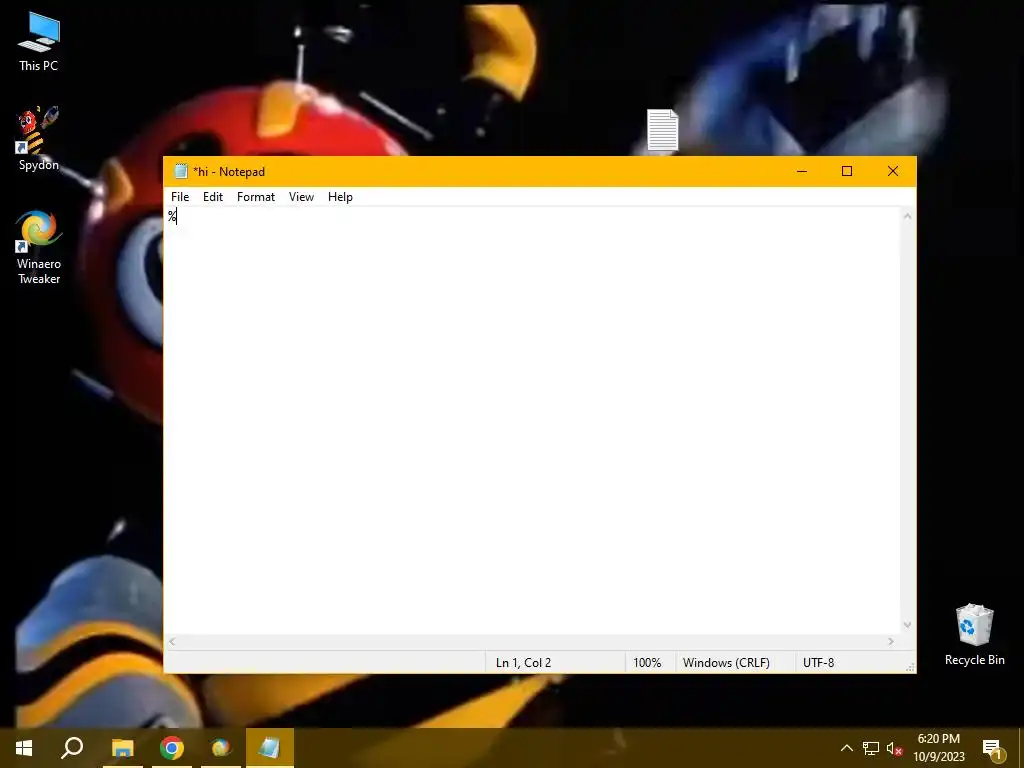This screenshot has width=1024, height=768.
Task: Click vertical scrollbar up arrow
Action: click(907, 216)
